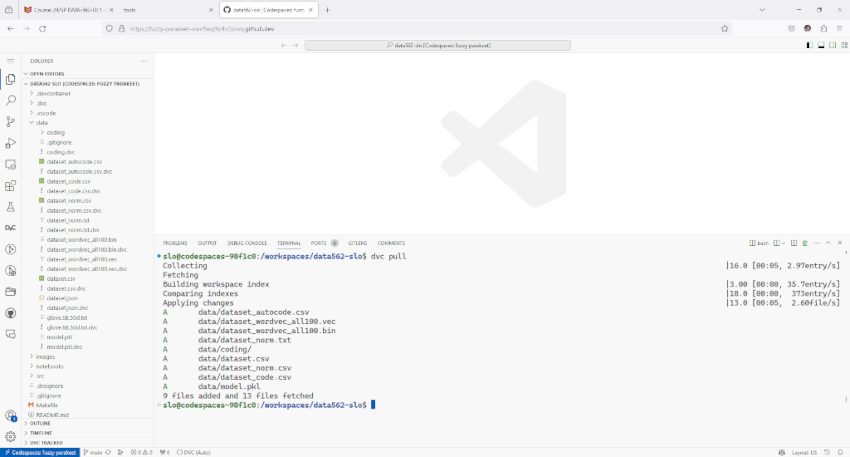Open the Testing flask view
Screen dimensions: 850x457
click(10, 207)
